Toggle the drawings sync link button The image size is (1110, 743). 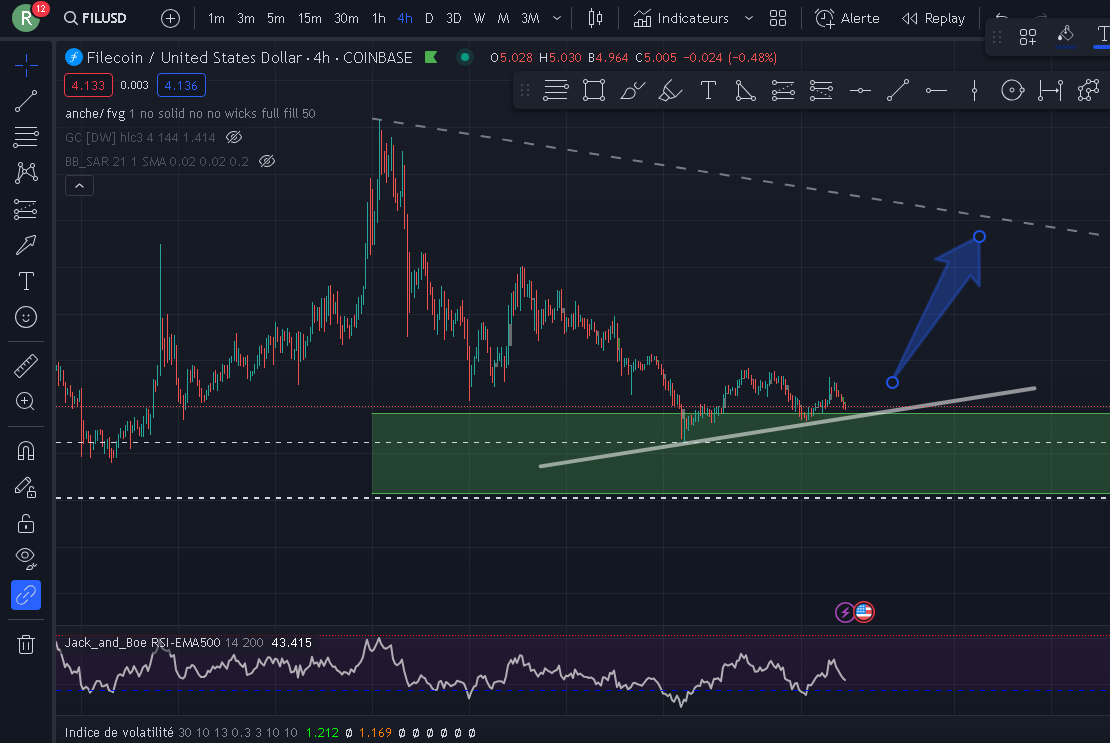point(26,595)
